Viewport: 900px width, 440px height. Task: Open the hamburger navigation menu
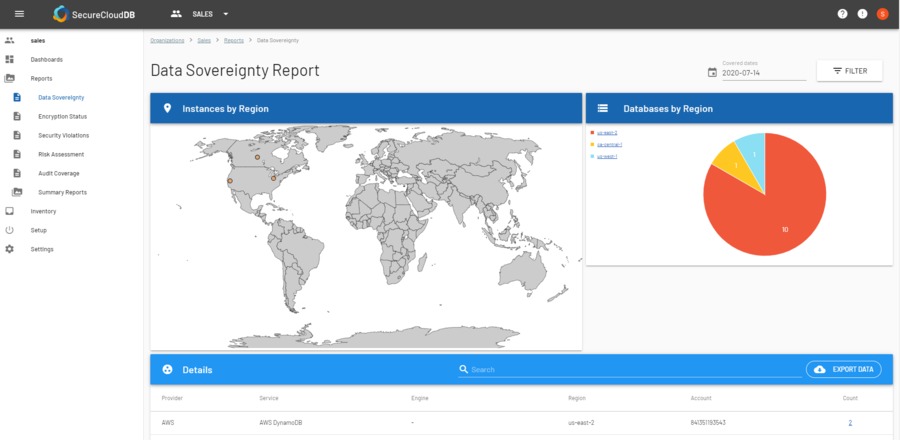click(x=19, y=14)
